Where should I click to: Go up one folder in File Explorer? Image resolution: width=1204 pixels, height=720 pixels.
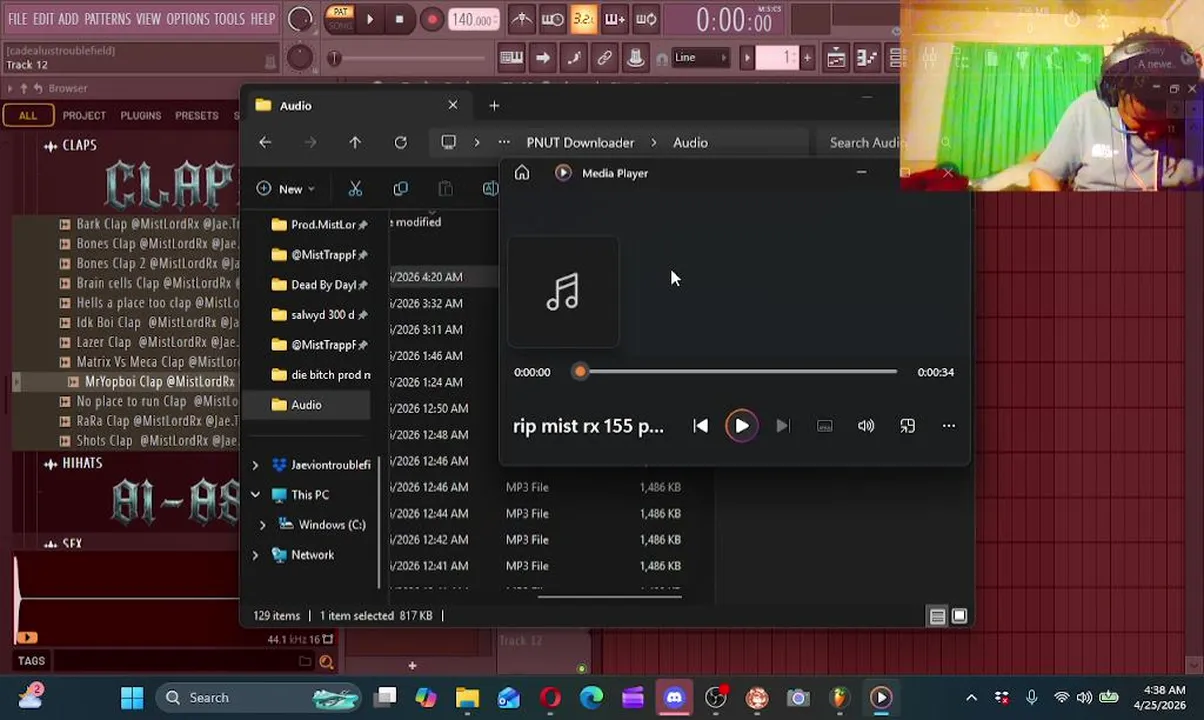[x=355, y=143]
